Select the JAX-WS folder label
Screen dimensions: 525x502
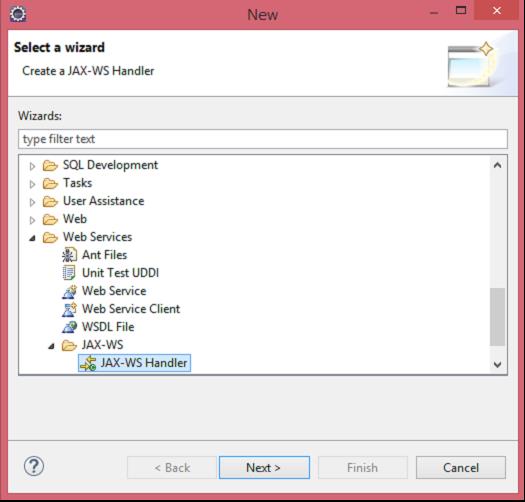(x=102, y=345)
